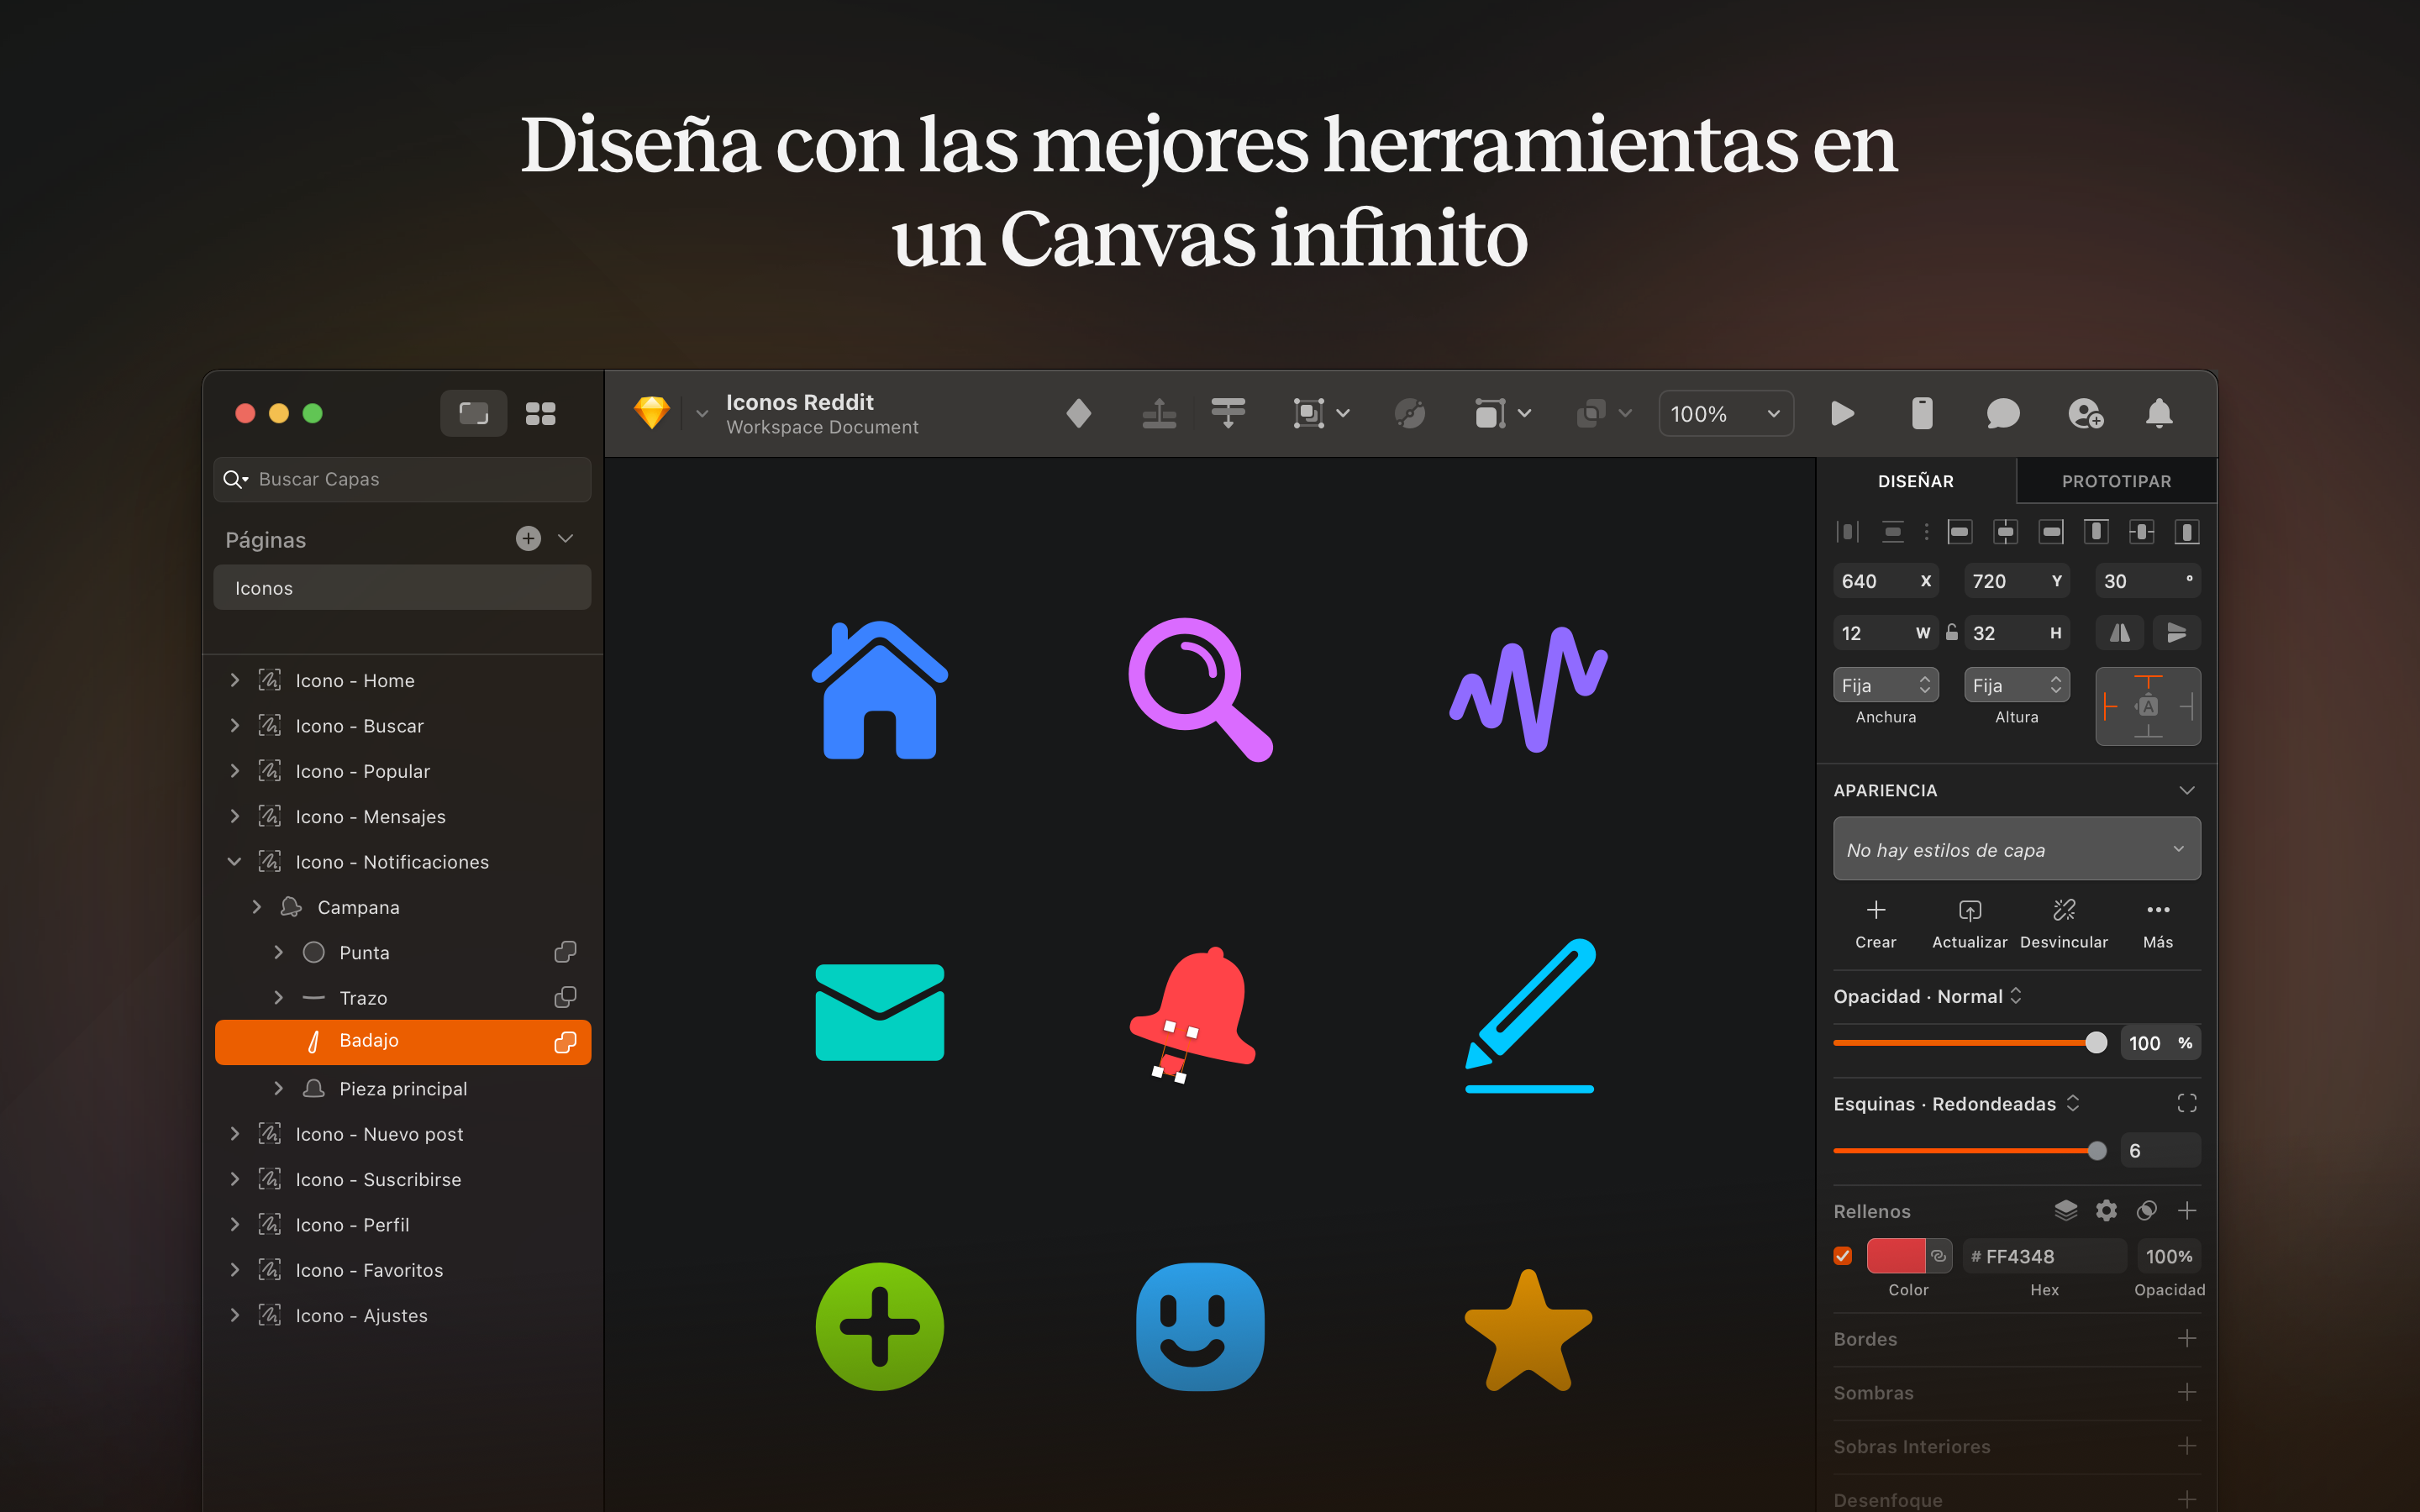Screen dimensions: 2420x1512
Task: Expand the Pieza principal layer
Action: click(x=278, y=1088)
